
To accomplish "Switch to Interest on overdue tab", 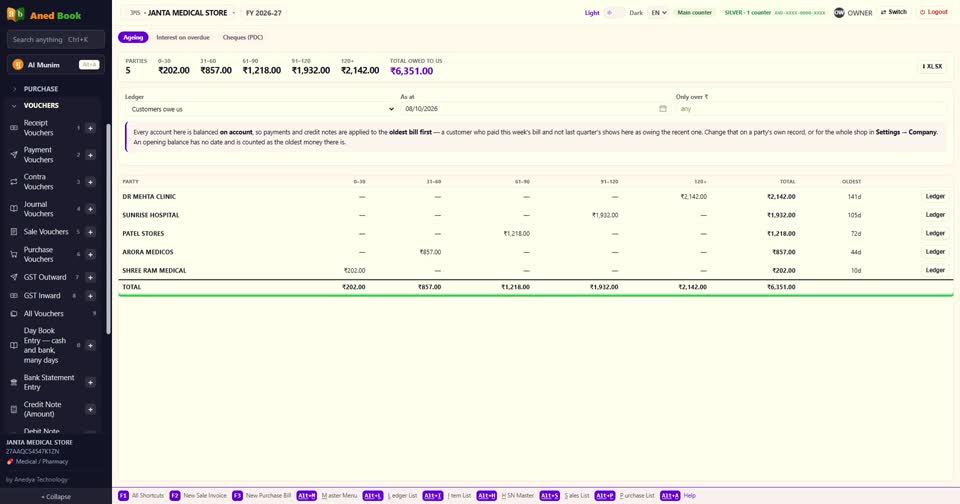I will click(182, 37).
